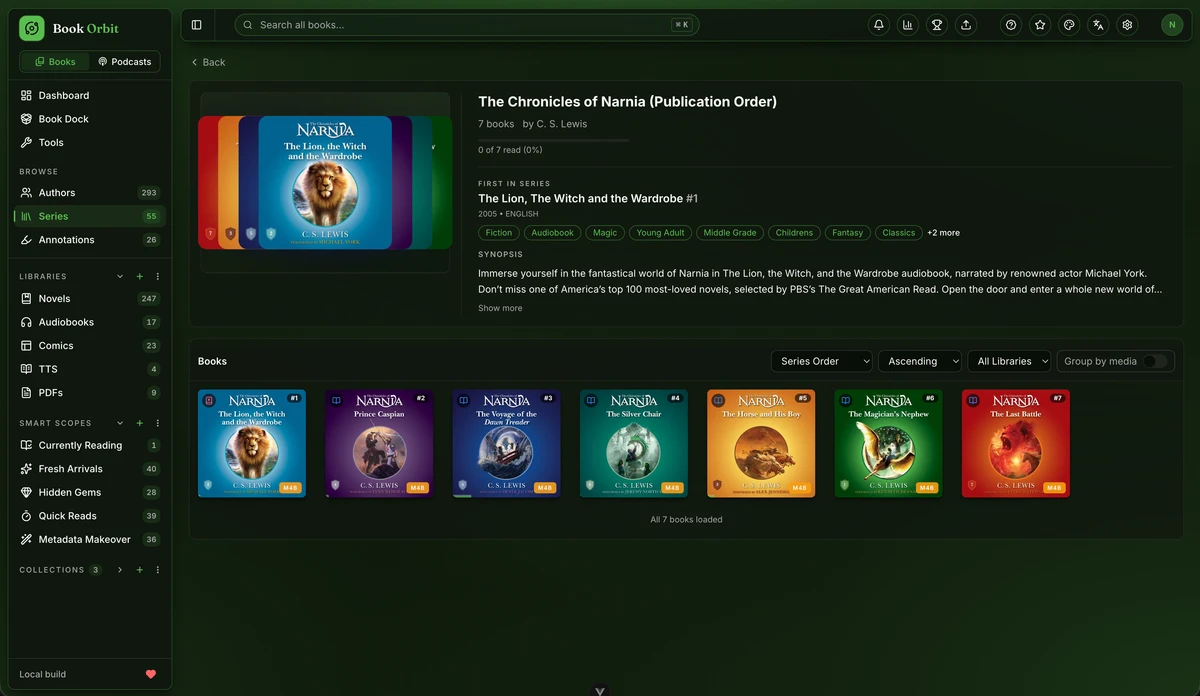Open the All Libraries filter dropdown
The width and height of the screenshot is (1200, 696).
pyautogui.click(x=1009, y=361)
